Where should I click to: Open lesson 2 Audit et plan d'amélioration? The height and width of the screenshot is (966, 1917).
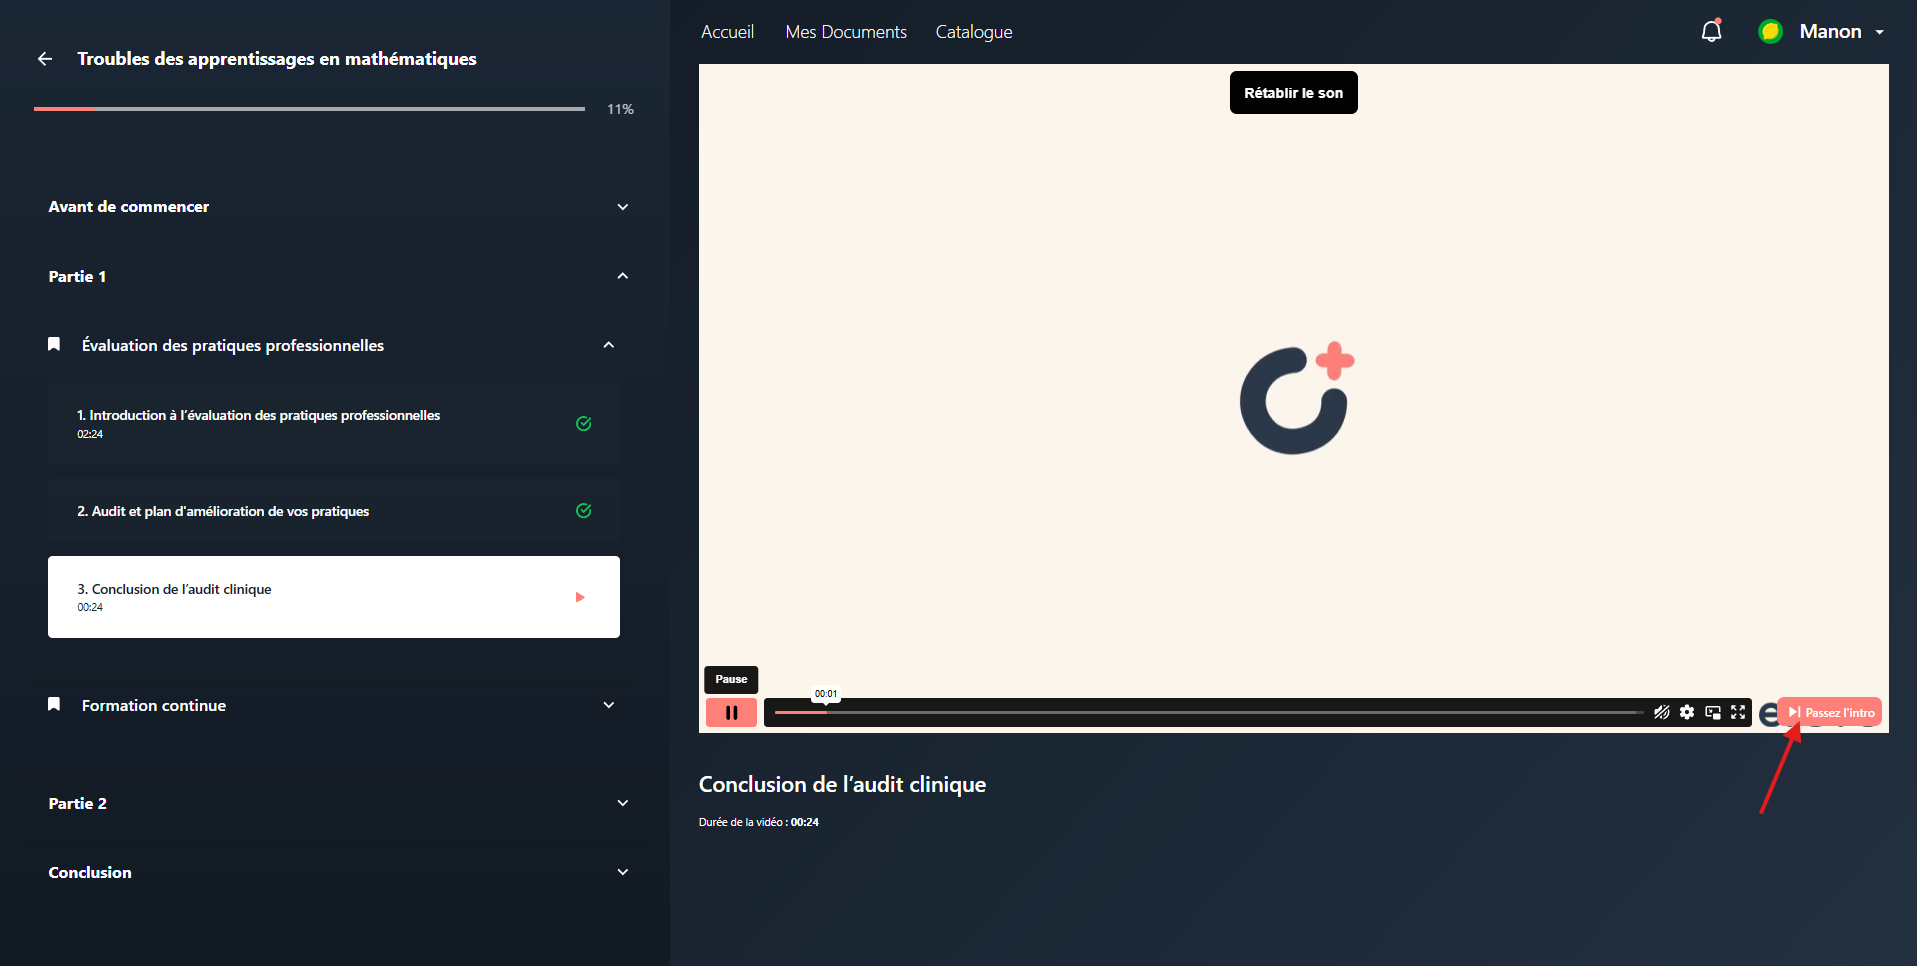pos(334,511)
